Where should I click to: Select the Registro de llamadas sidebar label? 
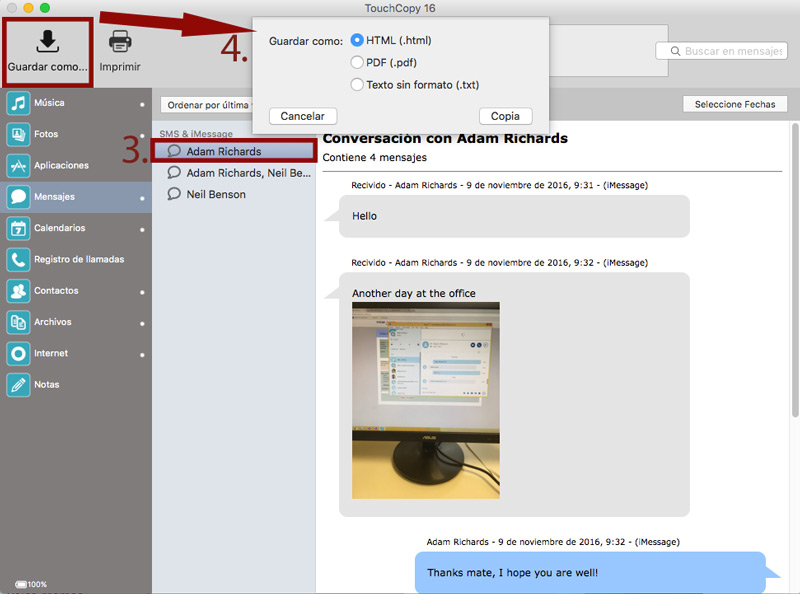tap(79, 259)
